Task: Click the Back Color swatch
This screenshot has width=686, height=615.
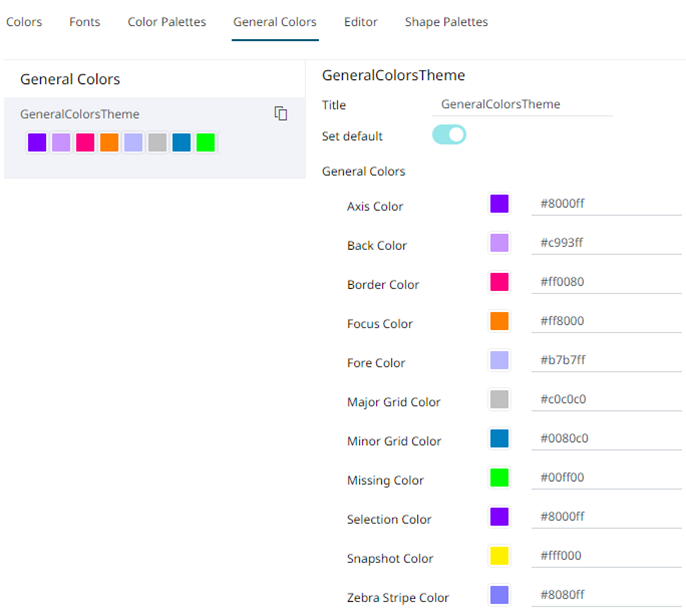Action: point(499,243)
